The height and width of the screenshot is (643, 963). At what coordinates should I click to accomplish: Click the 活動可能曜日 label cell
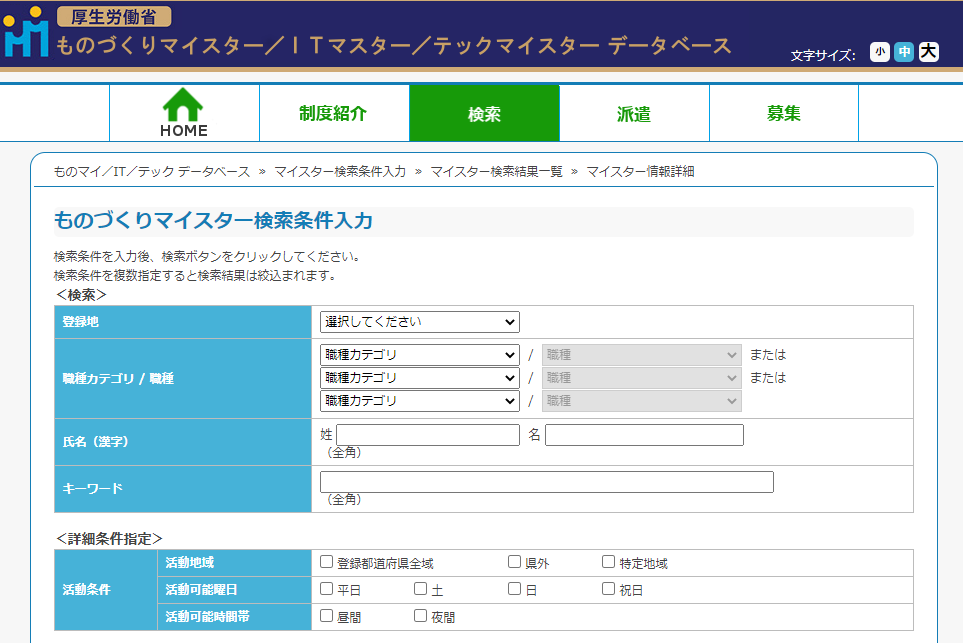tap(235, 590)
